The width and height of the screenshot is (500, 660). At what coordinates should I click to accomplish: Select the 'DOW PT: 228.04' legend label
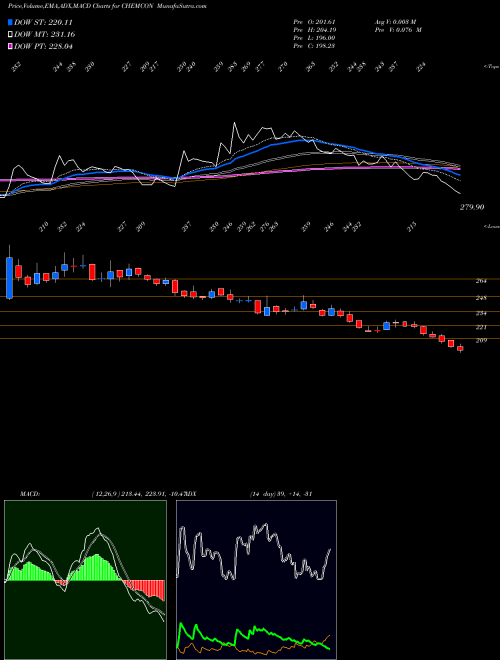click(x=43, y=46)
